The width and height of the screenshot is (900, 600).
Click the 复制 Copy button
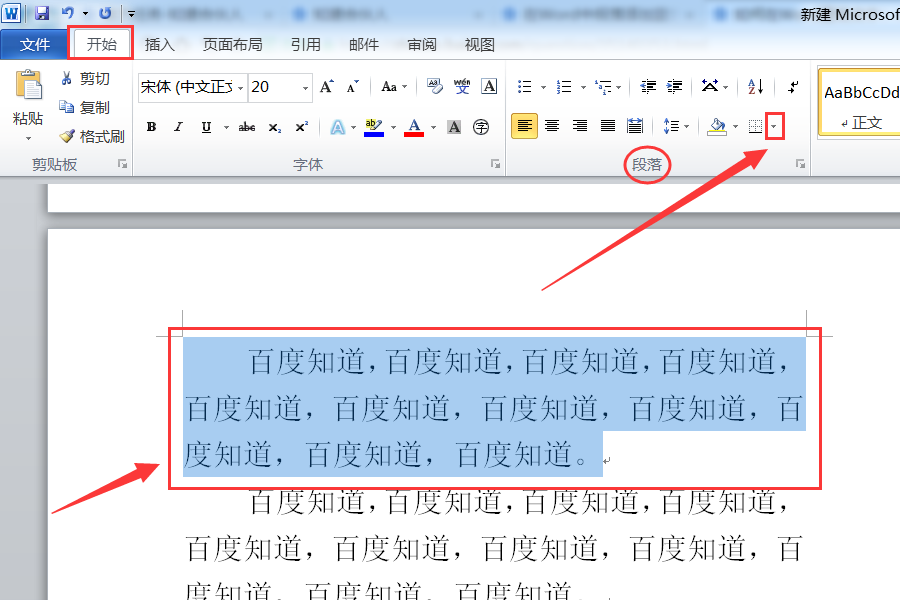[x=85, y=107]
